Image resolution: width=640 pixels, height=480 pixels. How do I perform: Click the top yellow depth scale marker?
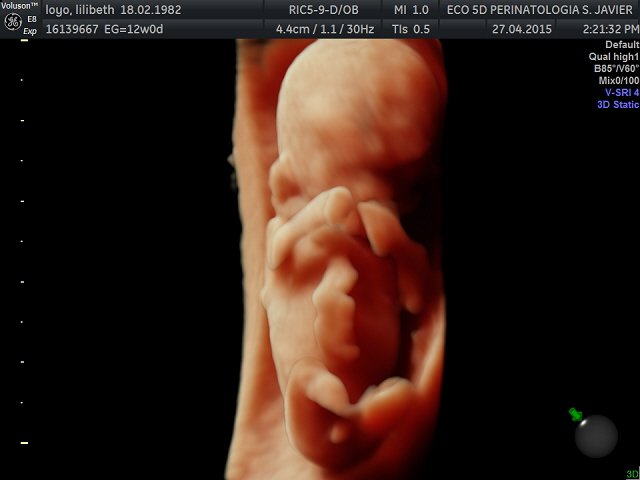24,40
